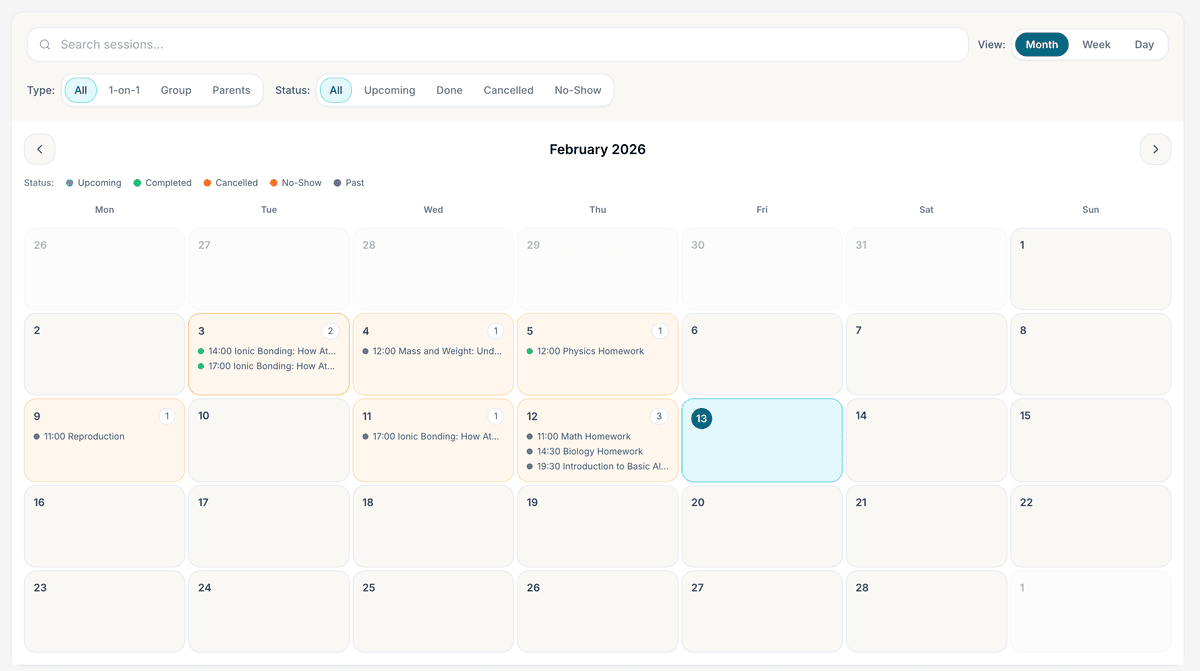The image size is (1200, 671).
Task: Click the count badge on February 3
Action: tap(330, 330)
